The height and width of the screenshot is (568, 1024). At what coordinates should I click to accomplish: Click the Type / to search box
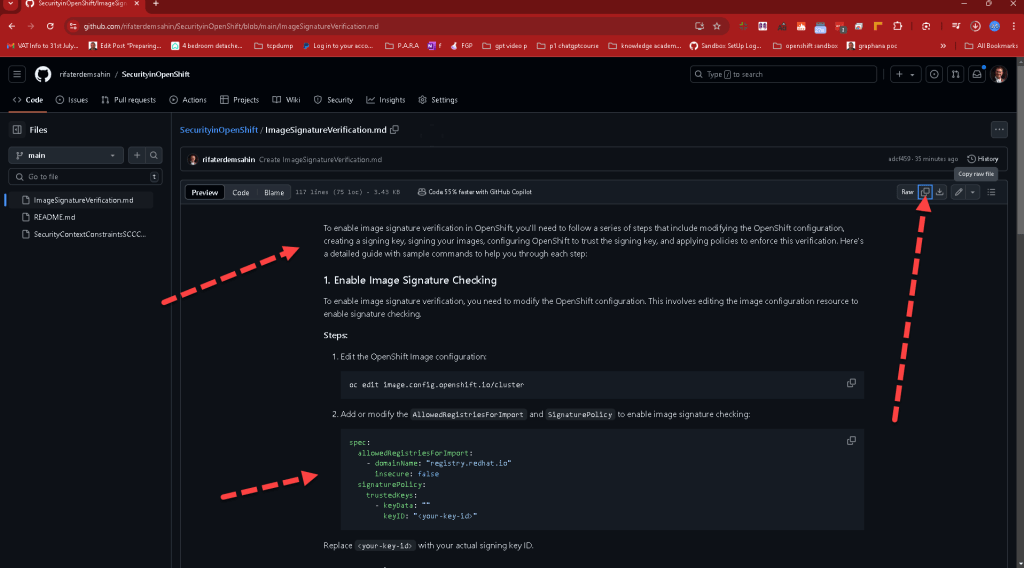783,74
